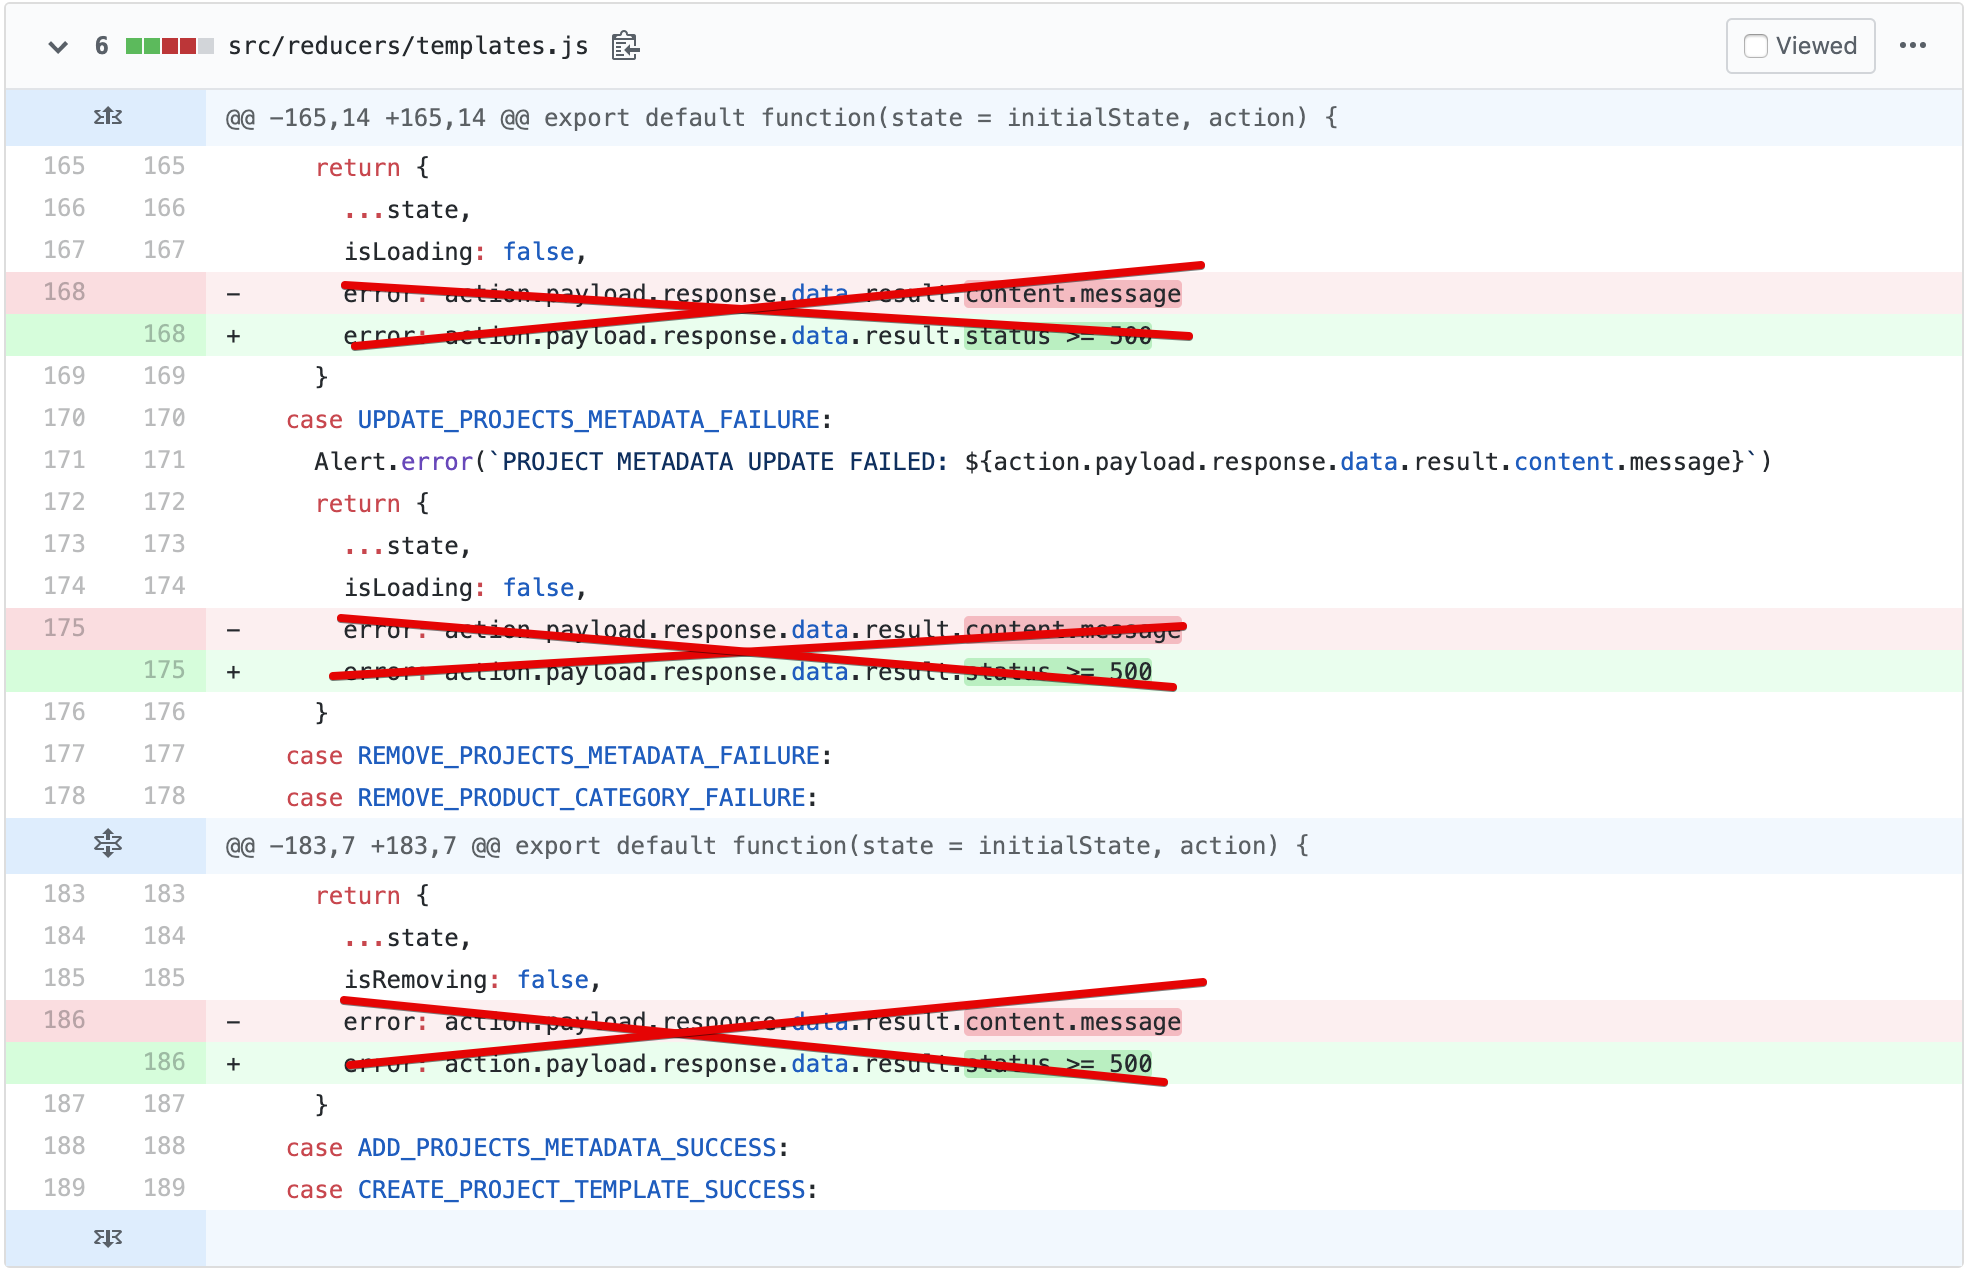Click the changed-lines count number 6
The image size is (1964, 1268).
point(101,46)
